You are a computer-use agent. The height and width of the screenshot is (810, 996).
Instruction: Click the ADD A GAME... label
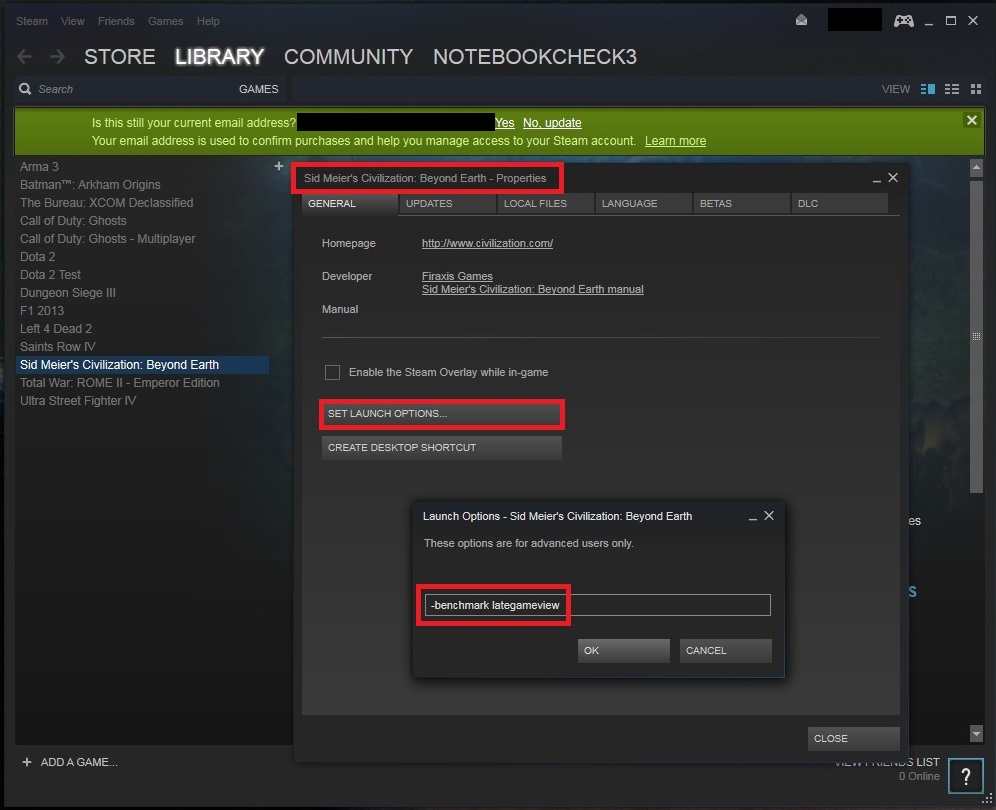(79, 762)
